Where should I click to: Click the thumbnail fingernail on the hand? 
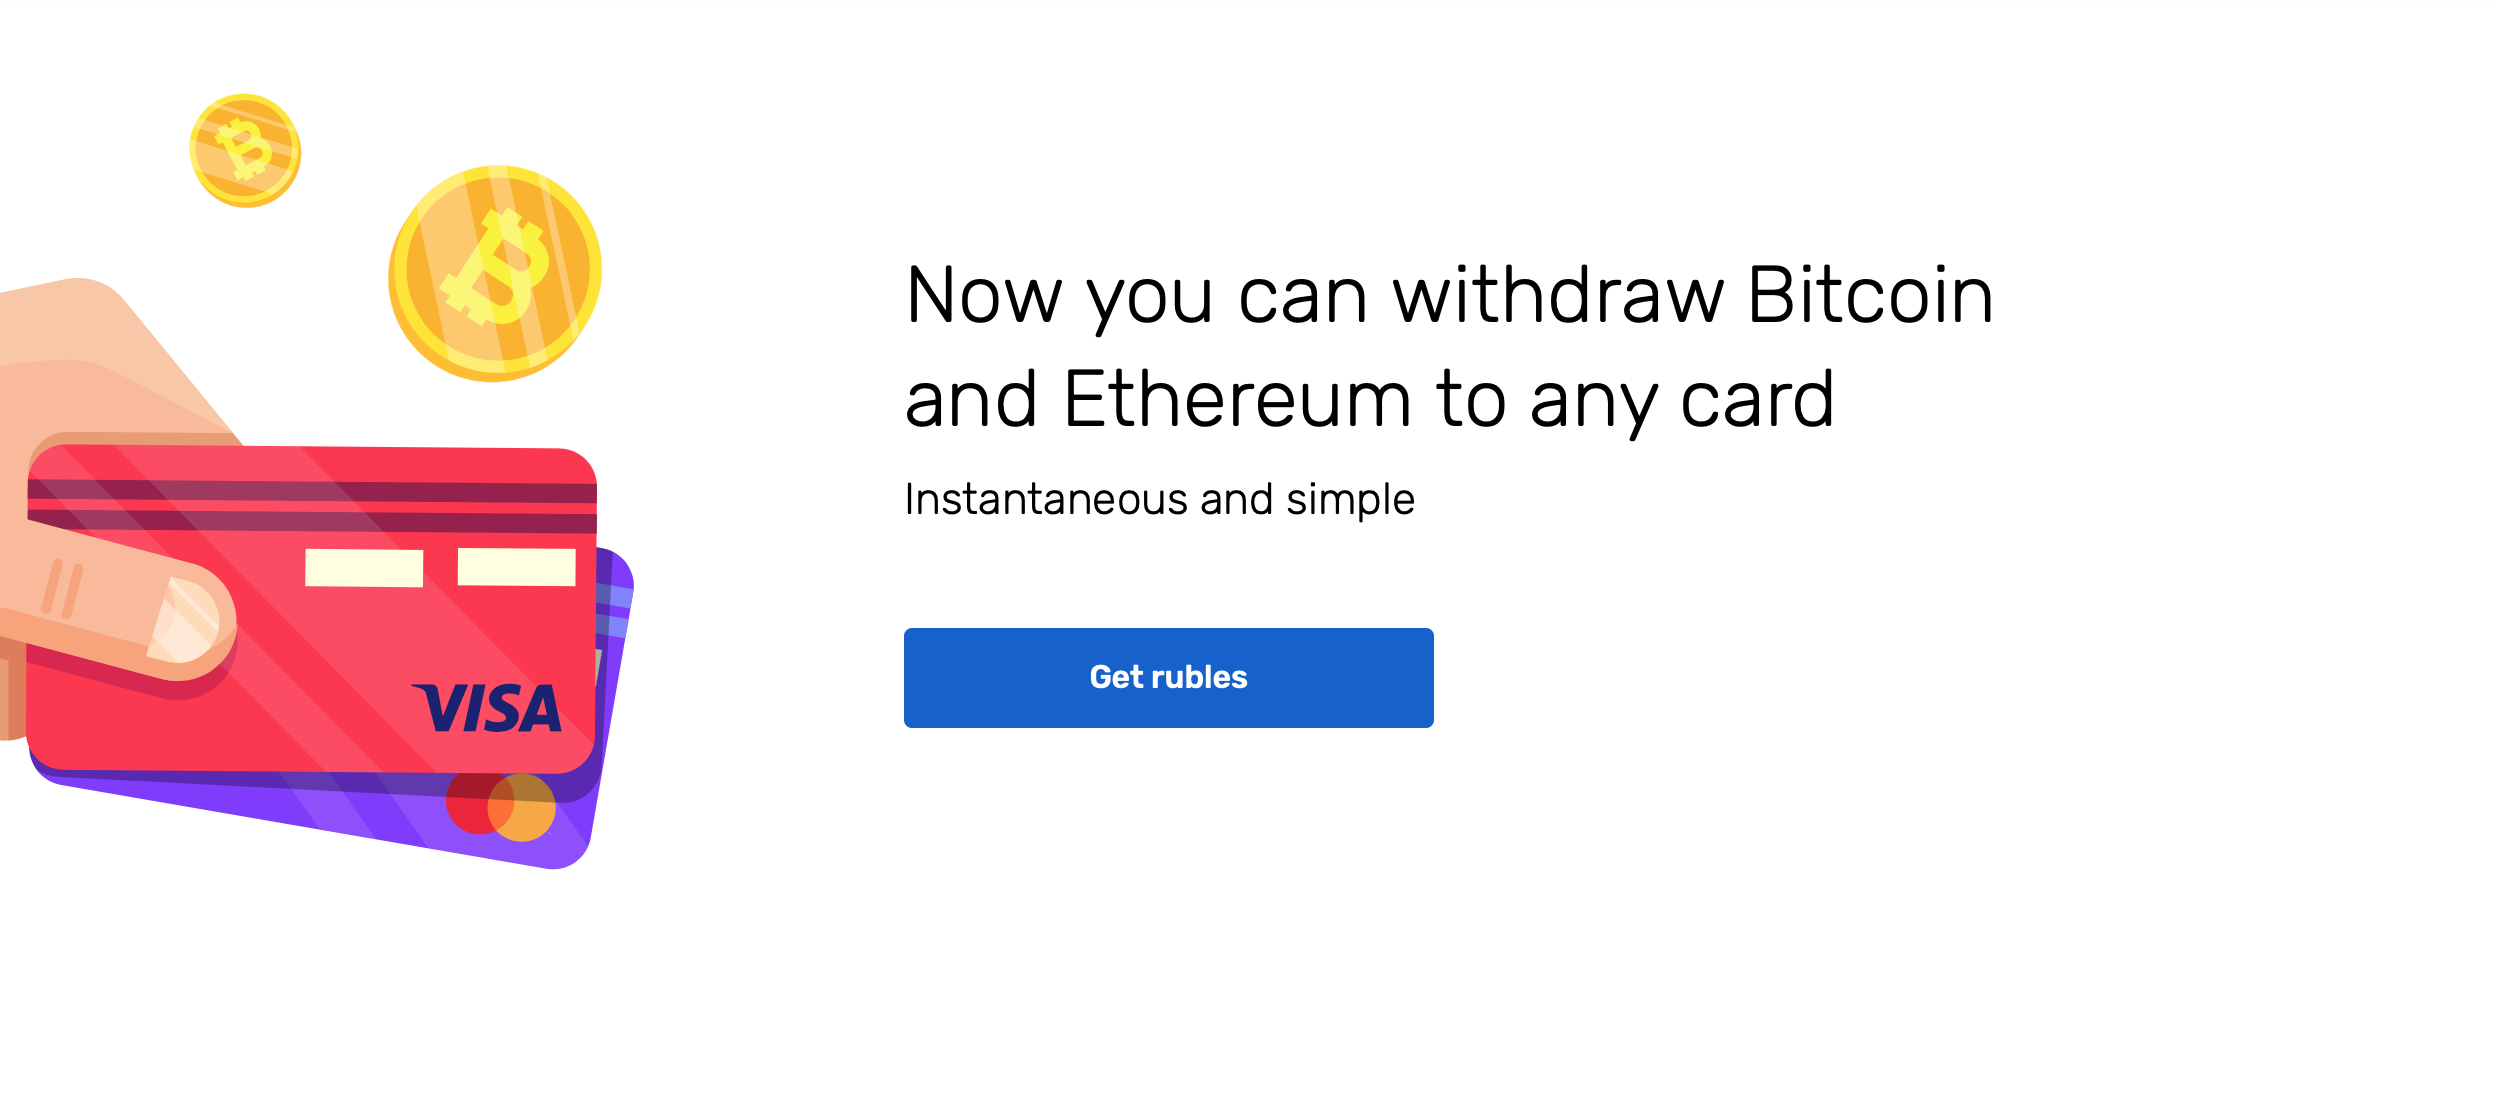[186, 620]
